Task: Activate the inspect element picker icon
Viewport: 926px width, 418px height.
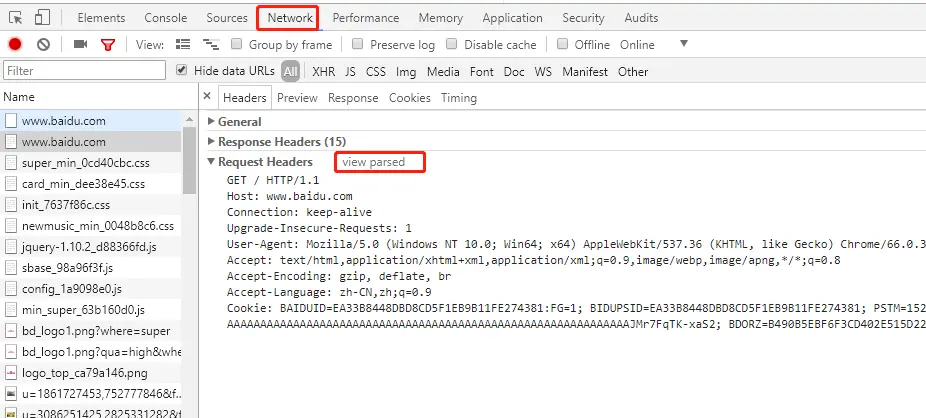Action: (x=17, y=18)
